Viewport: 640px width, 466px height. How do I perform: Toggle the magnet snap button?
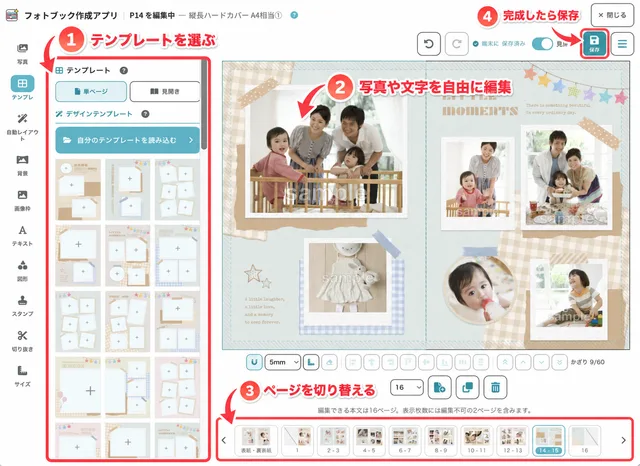click(254, 362)
